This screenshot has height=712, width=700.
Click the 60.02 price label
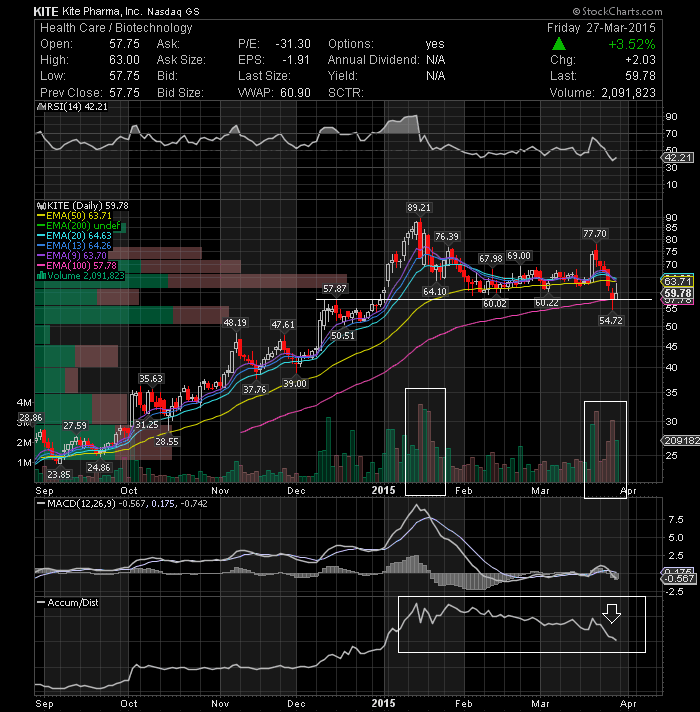tap(494, 303)
